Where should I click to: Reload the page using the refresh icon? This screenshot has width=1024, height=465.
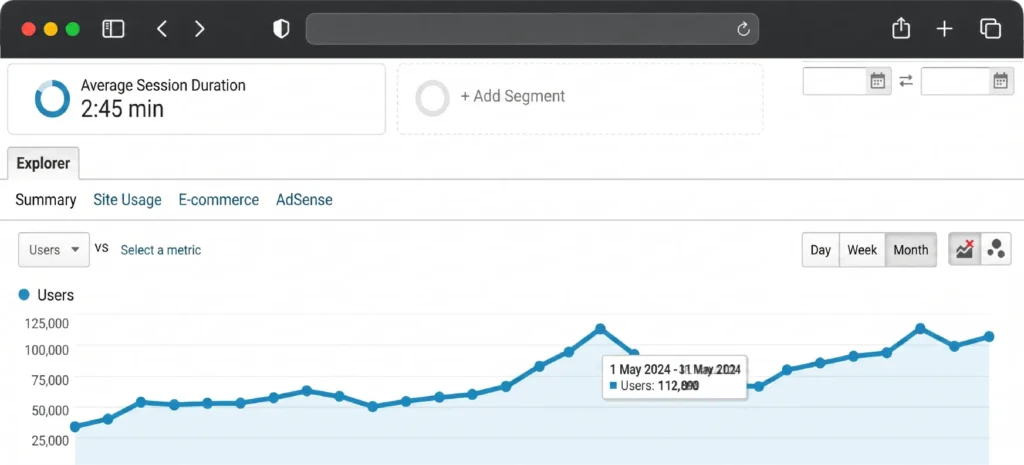(x=743, y=29)
